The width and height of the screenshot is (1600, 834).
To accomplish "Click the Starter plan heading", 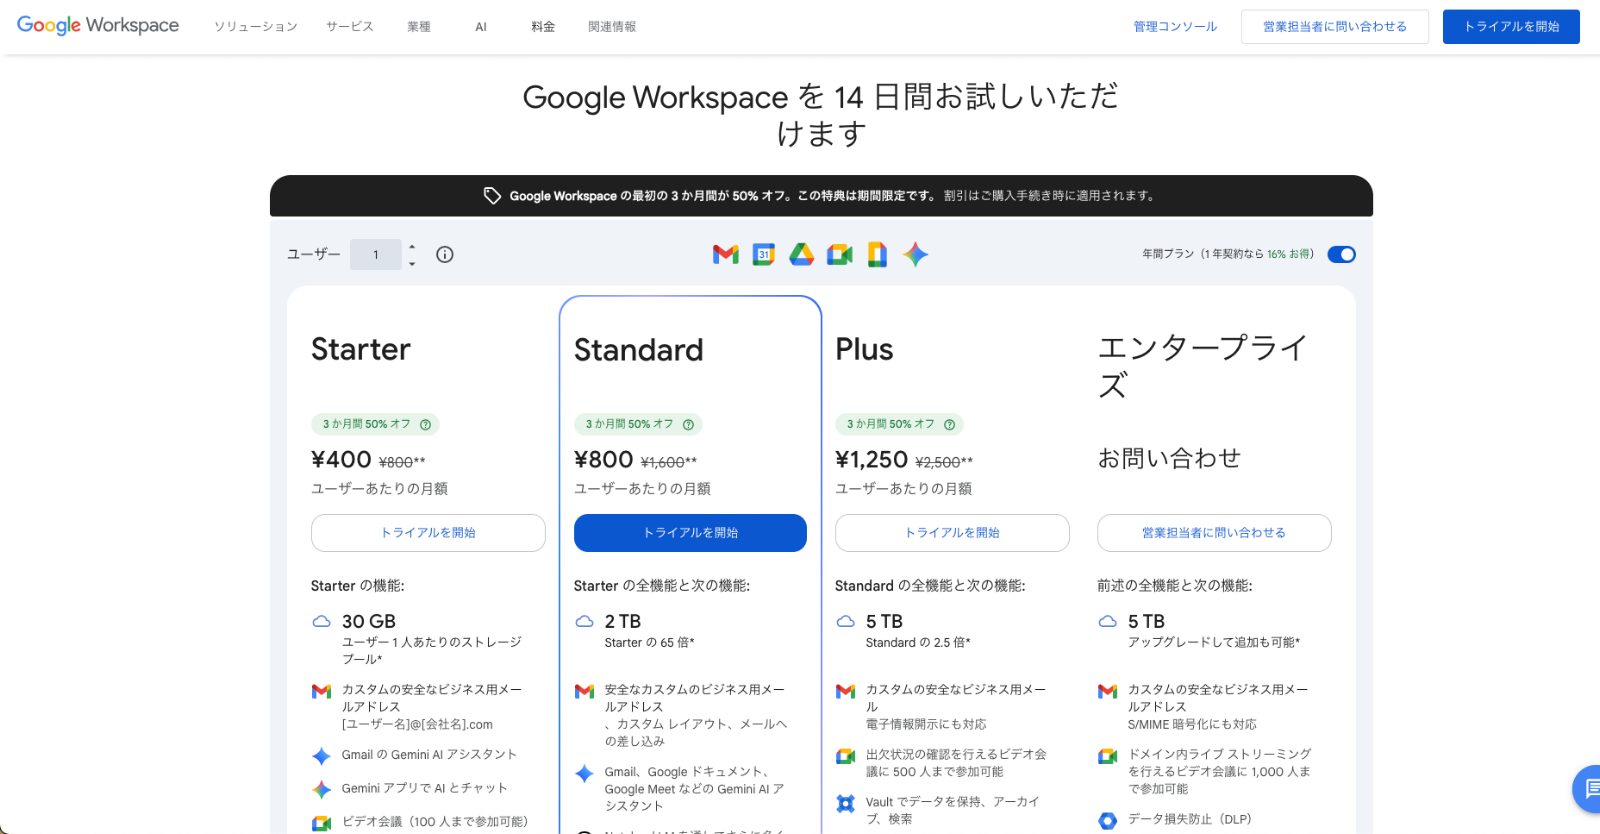I will [x=361, y=349].
